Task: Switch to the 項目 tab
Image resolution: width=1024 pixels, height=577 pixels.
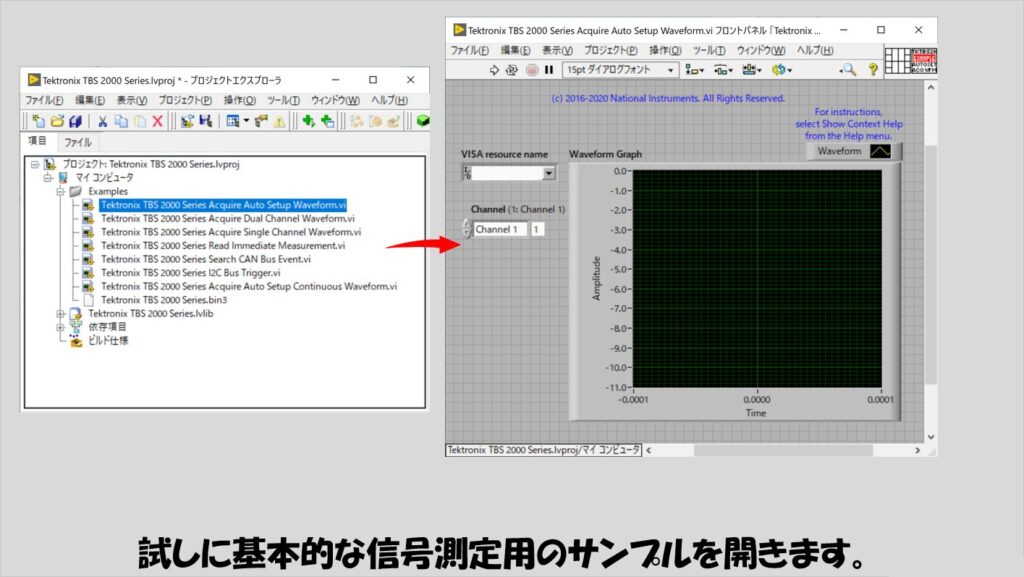Action: click(37, 141)
